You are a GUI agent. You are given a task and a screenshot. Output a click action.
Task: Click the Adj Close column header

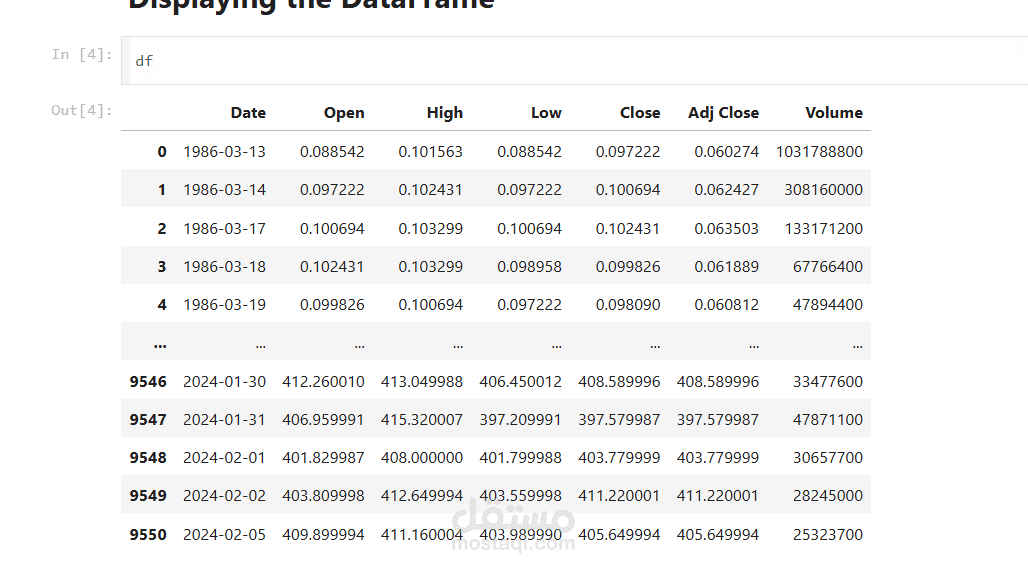click(723, 113)
